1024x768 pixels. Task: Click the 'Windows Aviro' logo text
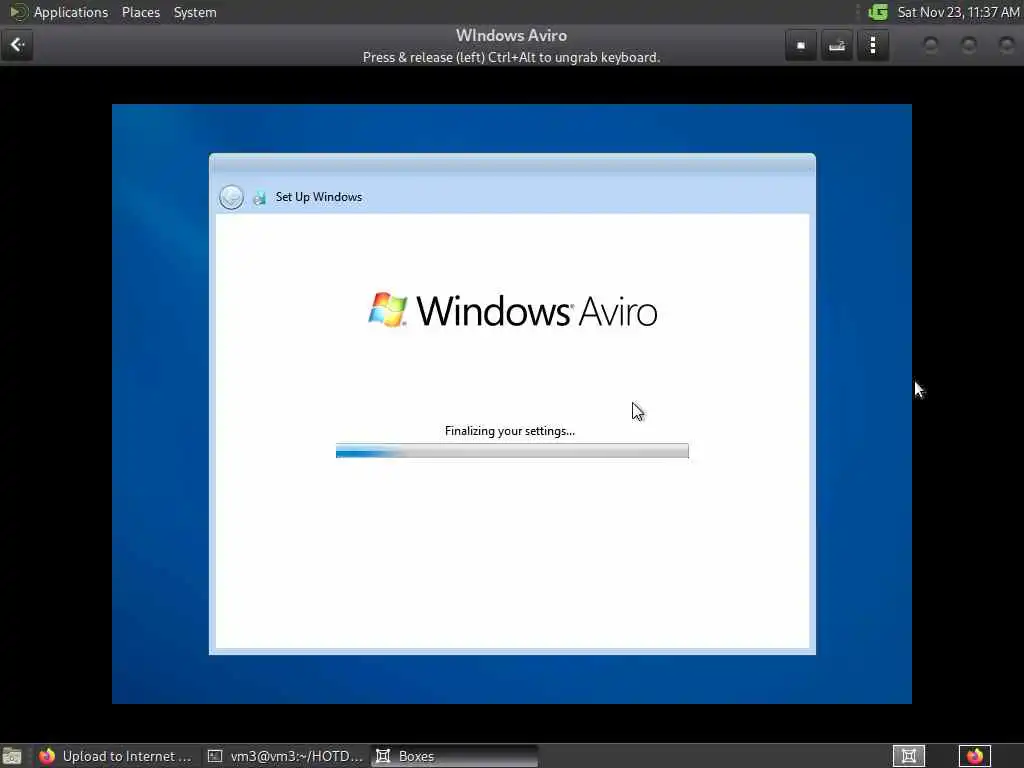point(537,311)
